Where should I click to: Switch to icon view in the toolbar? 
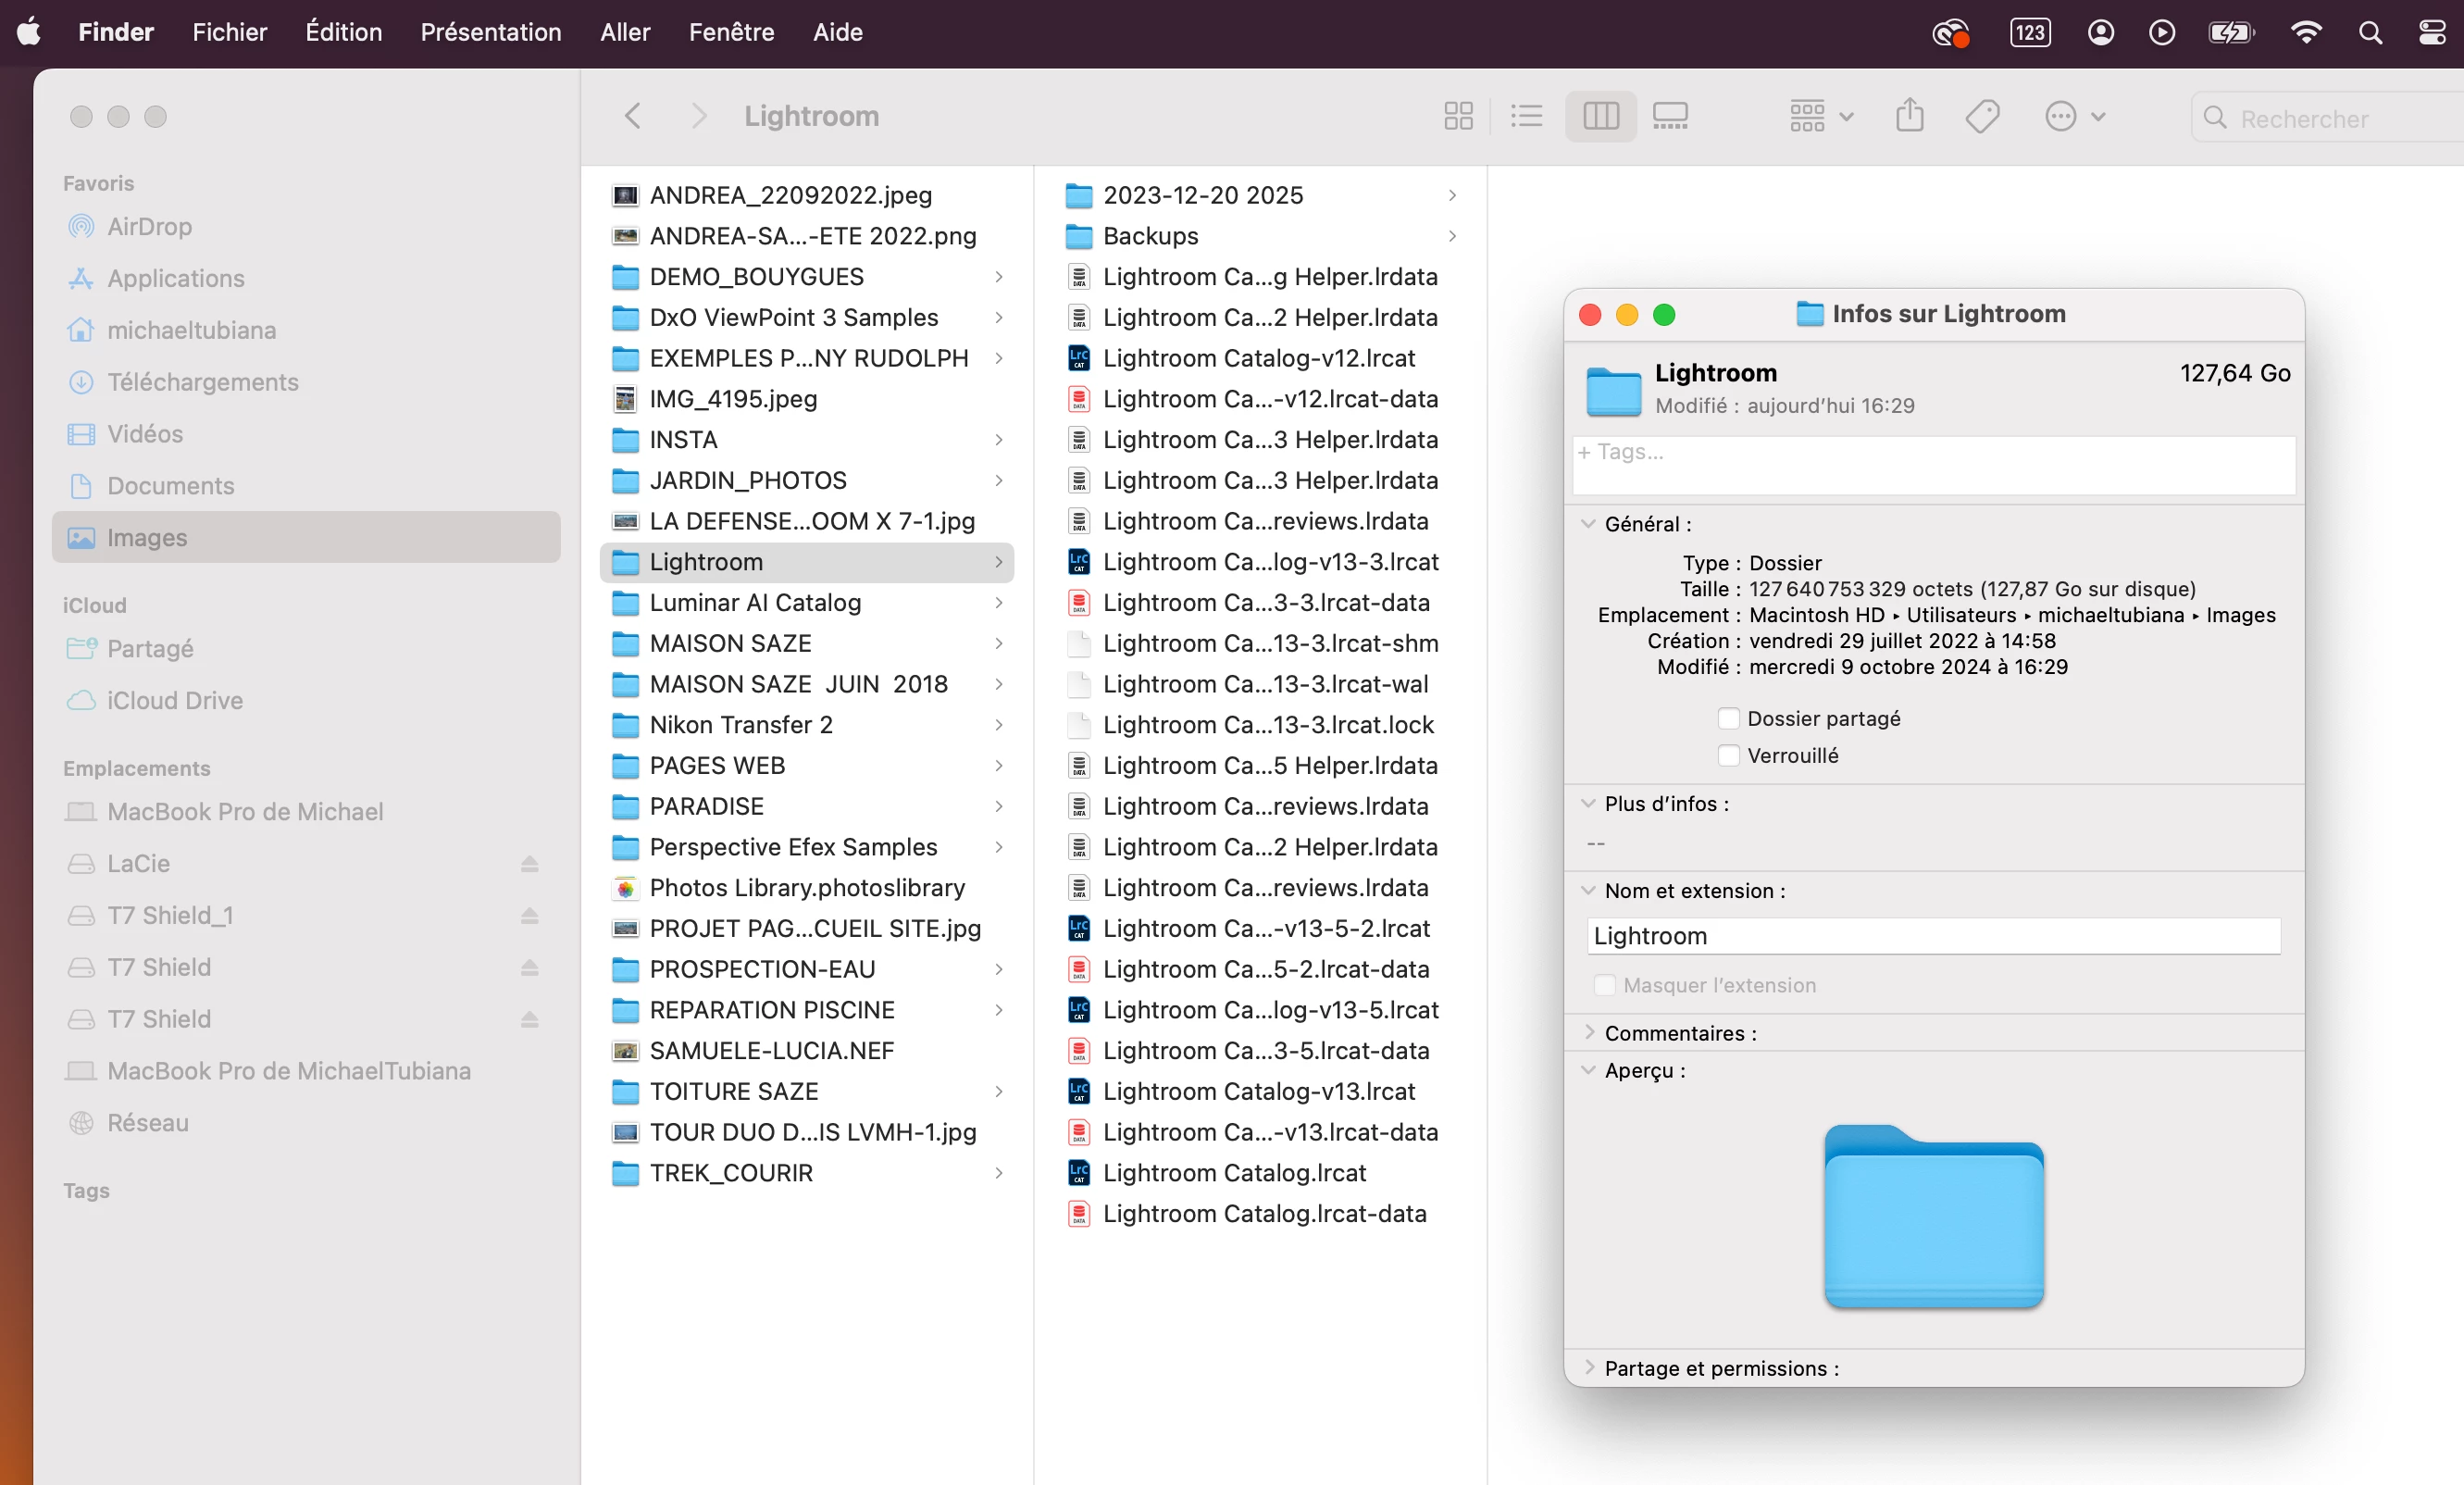[x=1458, y=116]
